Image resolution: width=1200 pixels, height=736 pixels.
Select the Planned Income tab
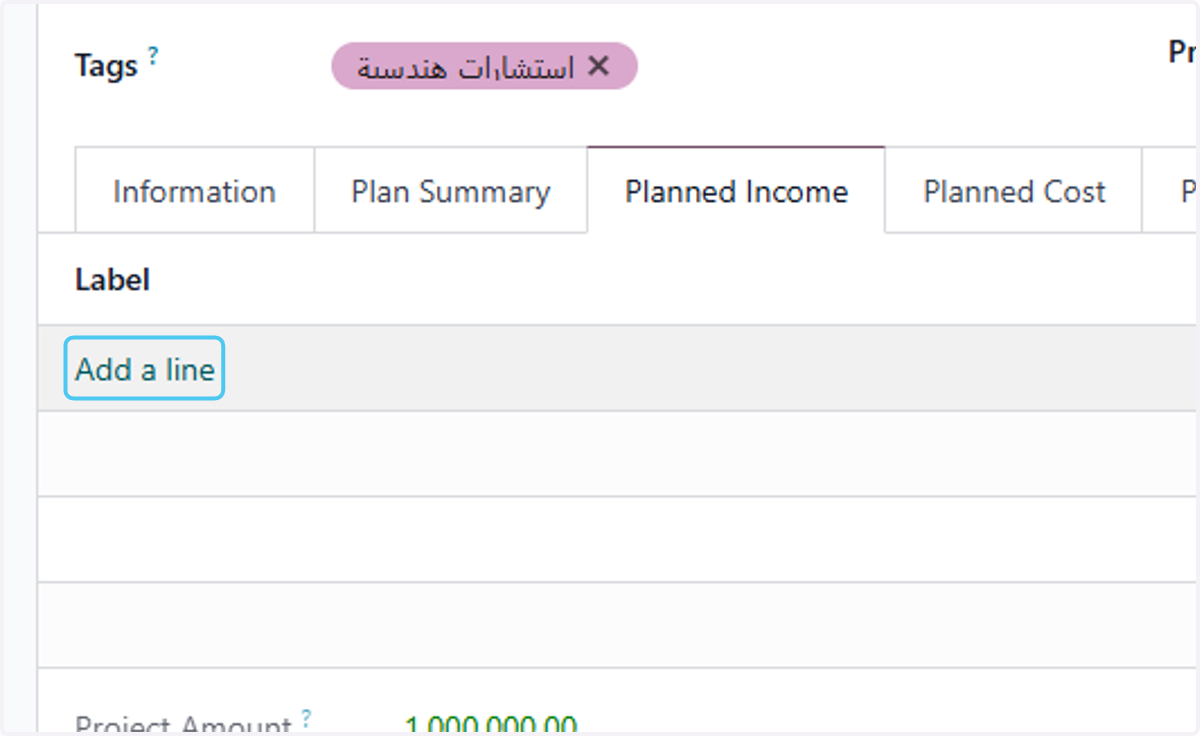736,190
